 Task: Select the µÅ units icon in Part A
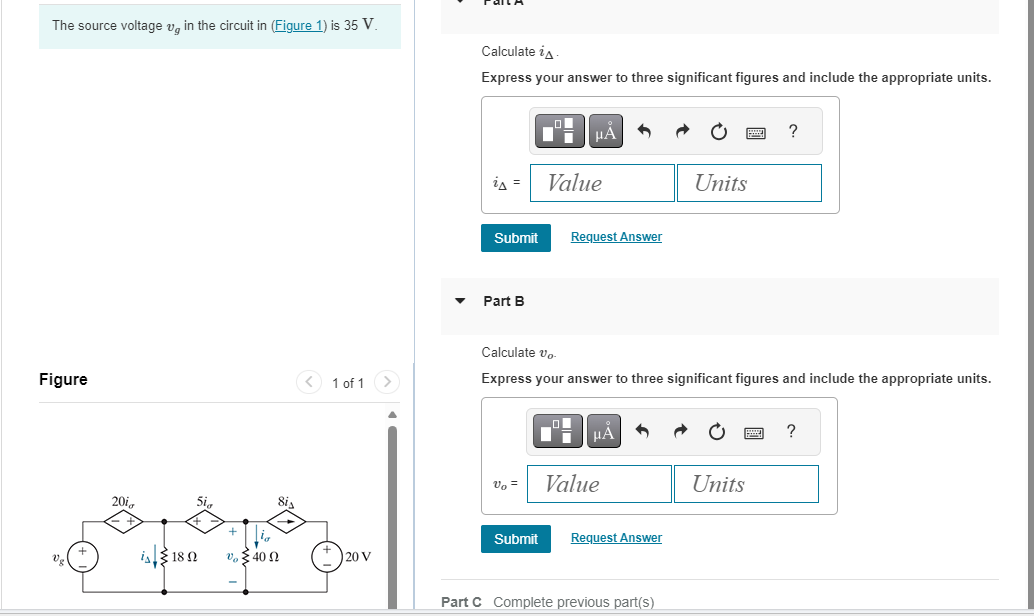606,130
